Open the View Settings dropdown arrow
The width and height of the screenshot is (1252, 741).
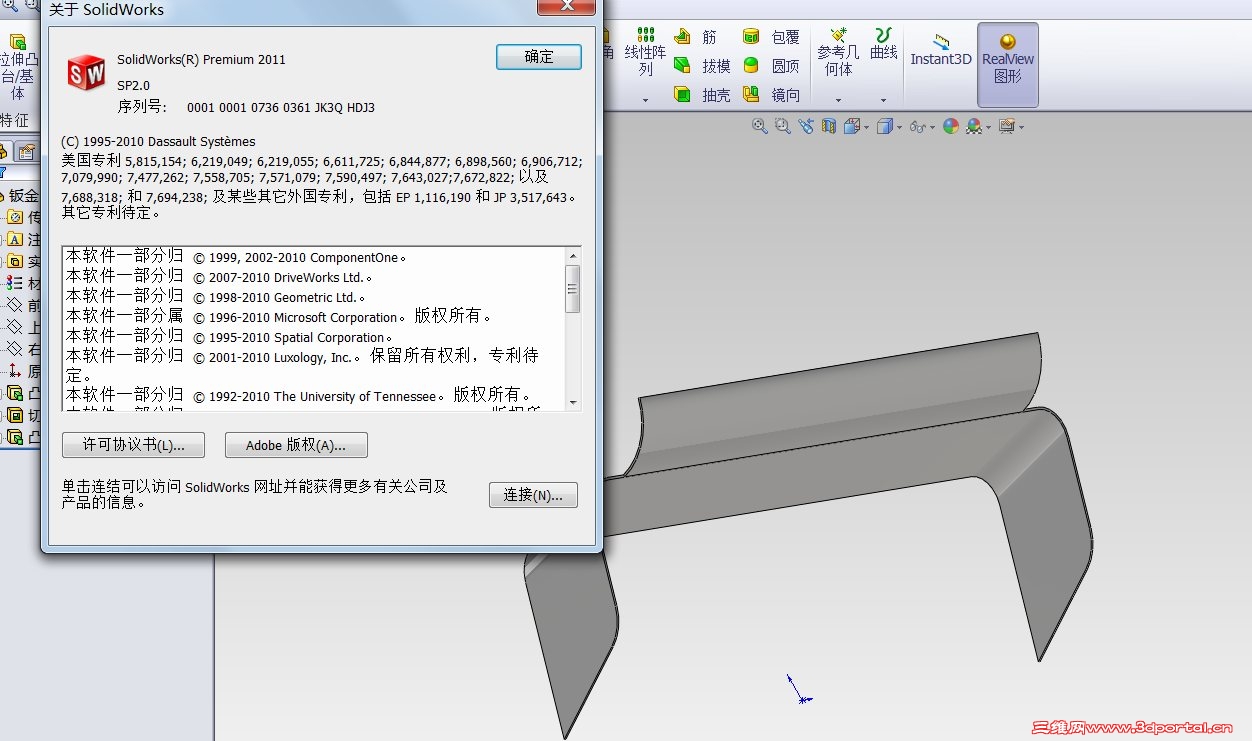click(x=1021, y=127)
